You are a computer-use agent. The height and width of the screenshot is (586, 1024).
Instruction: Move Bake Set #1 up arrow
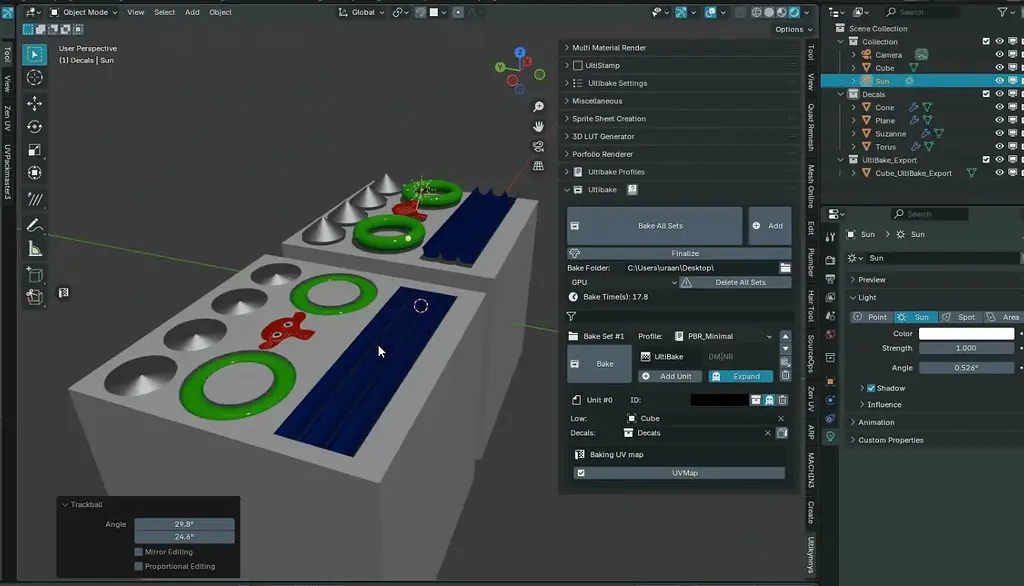(x=786, y=336)
